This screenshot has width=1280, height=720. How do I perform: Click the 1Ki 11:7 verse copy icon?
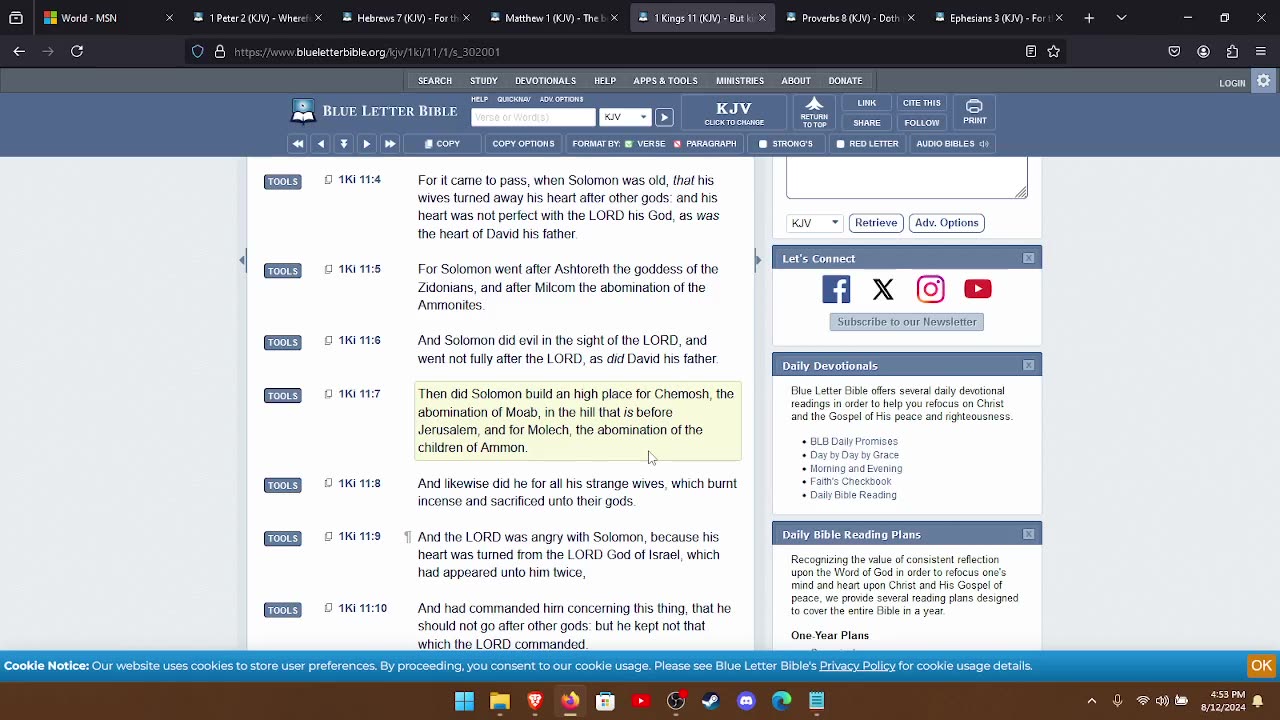coord(328,394)
